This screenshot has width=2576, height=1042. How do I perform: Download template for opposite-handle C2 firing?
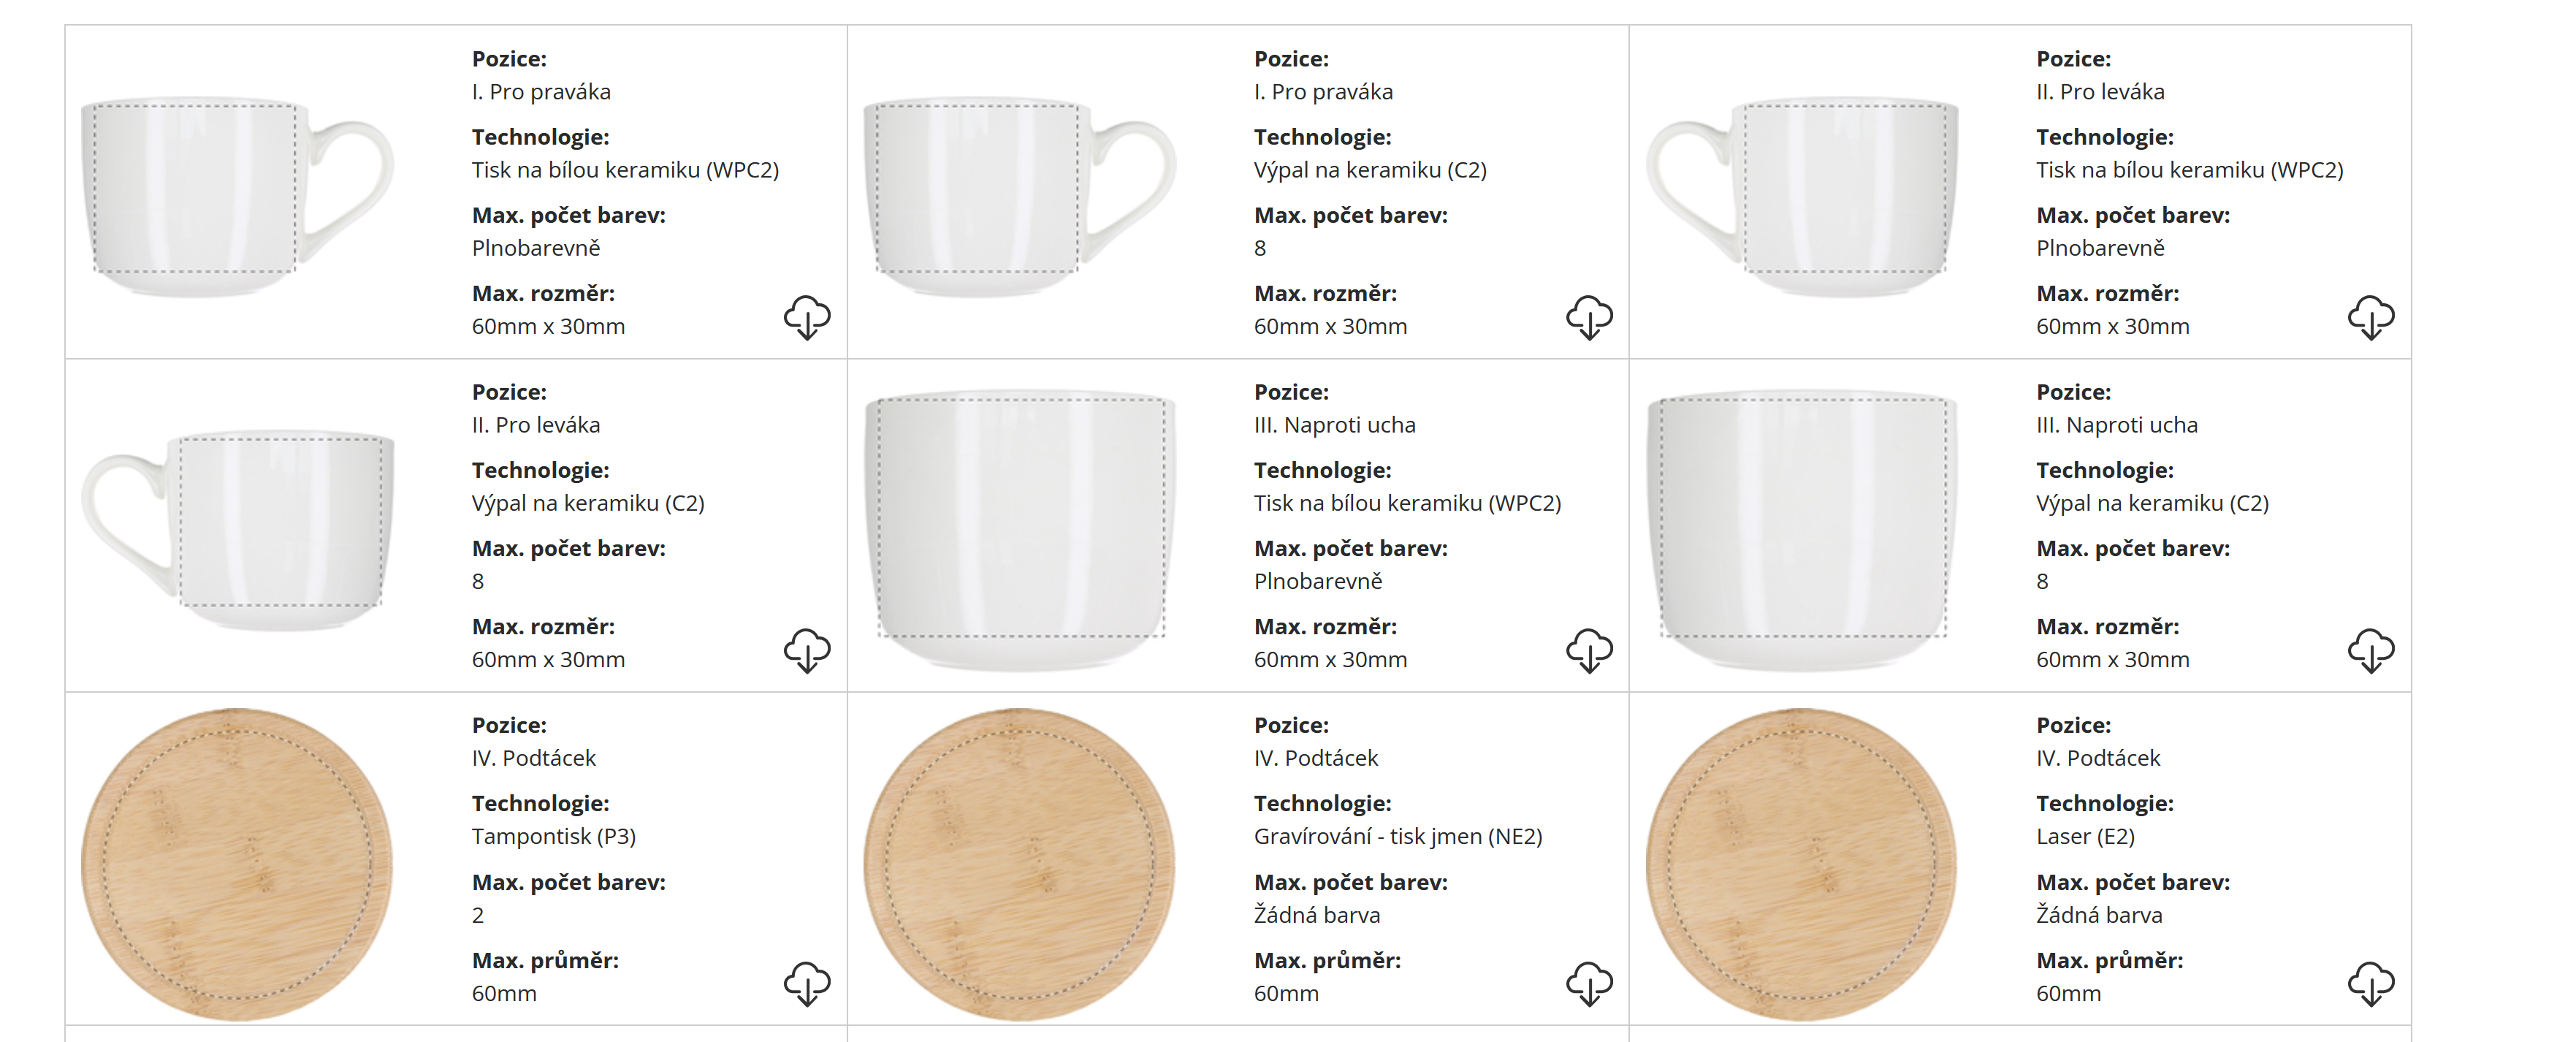[2370, 650]
